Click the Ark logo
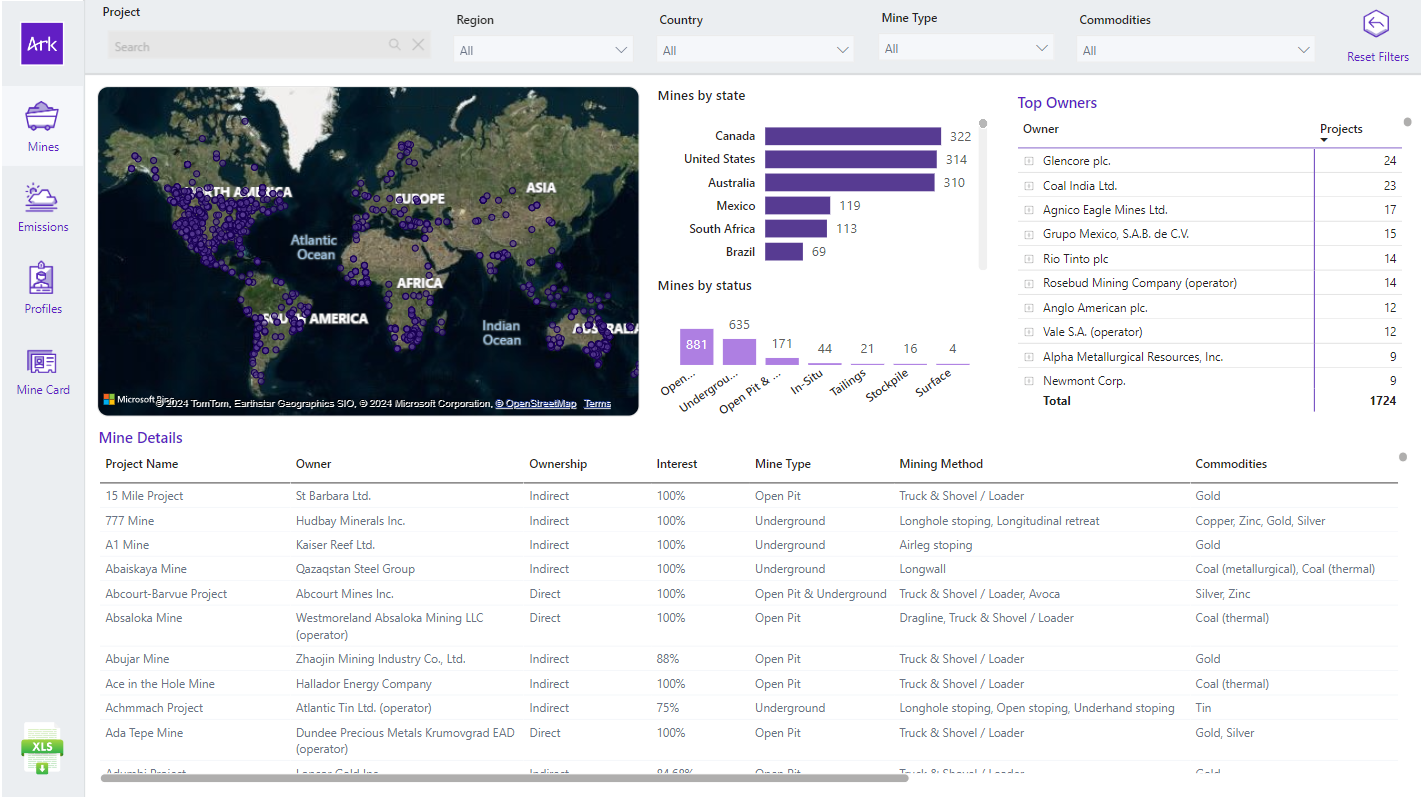The image size is (1421, 797). coord(42,43)
